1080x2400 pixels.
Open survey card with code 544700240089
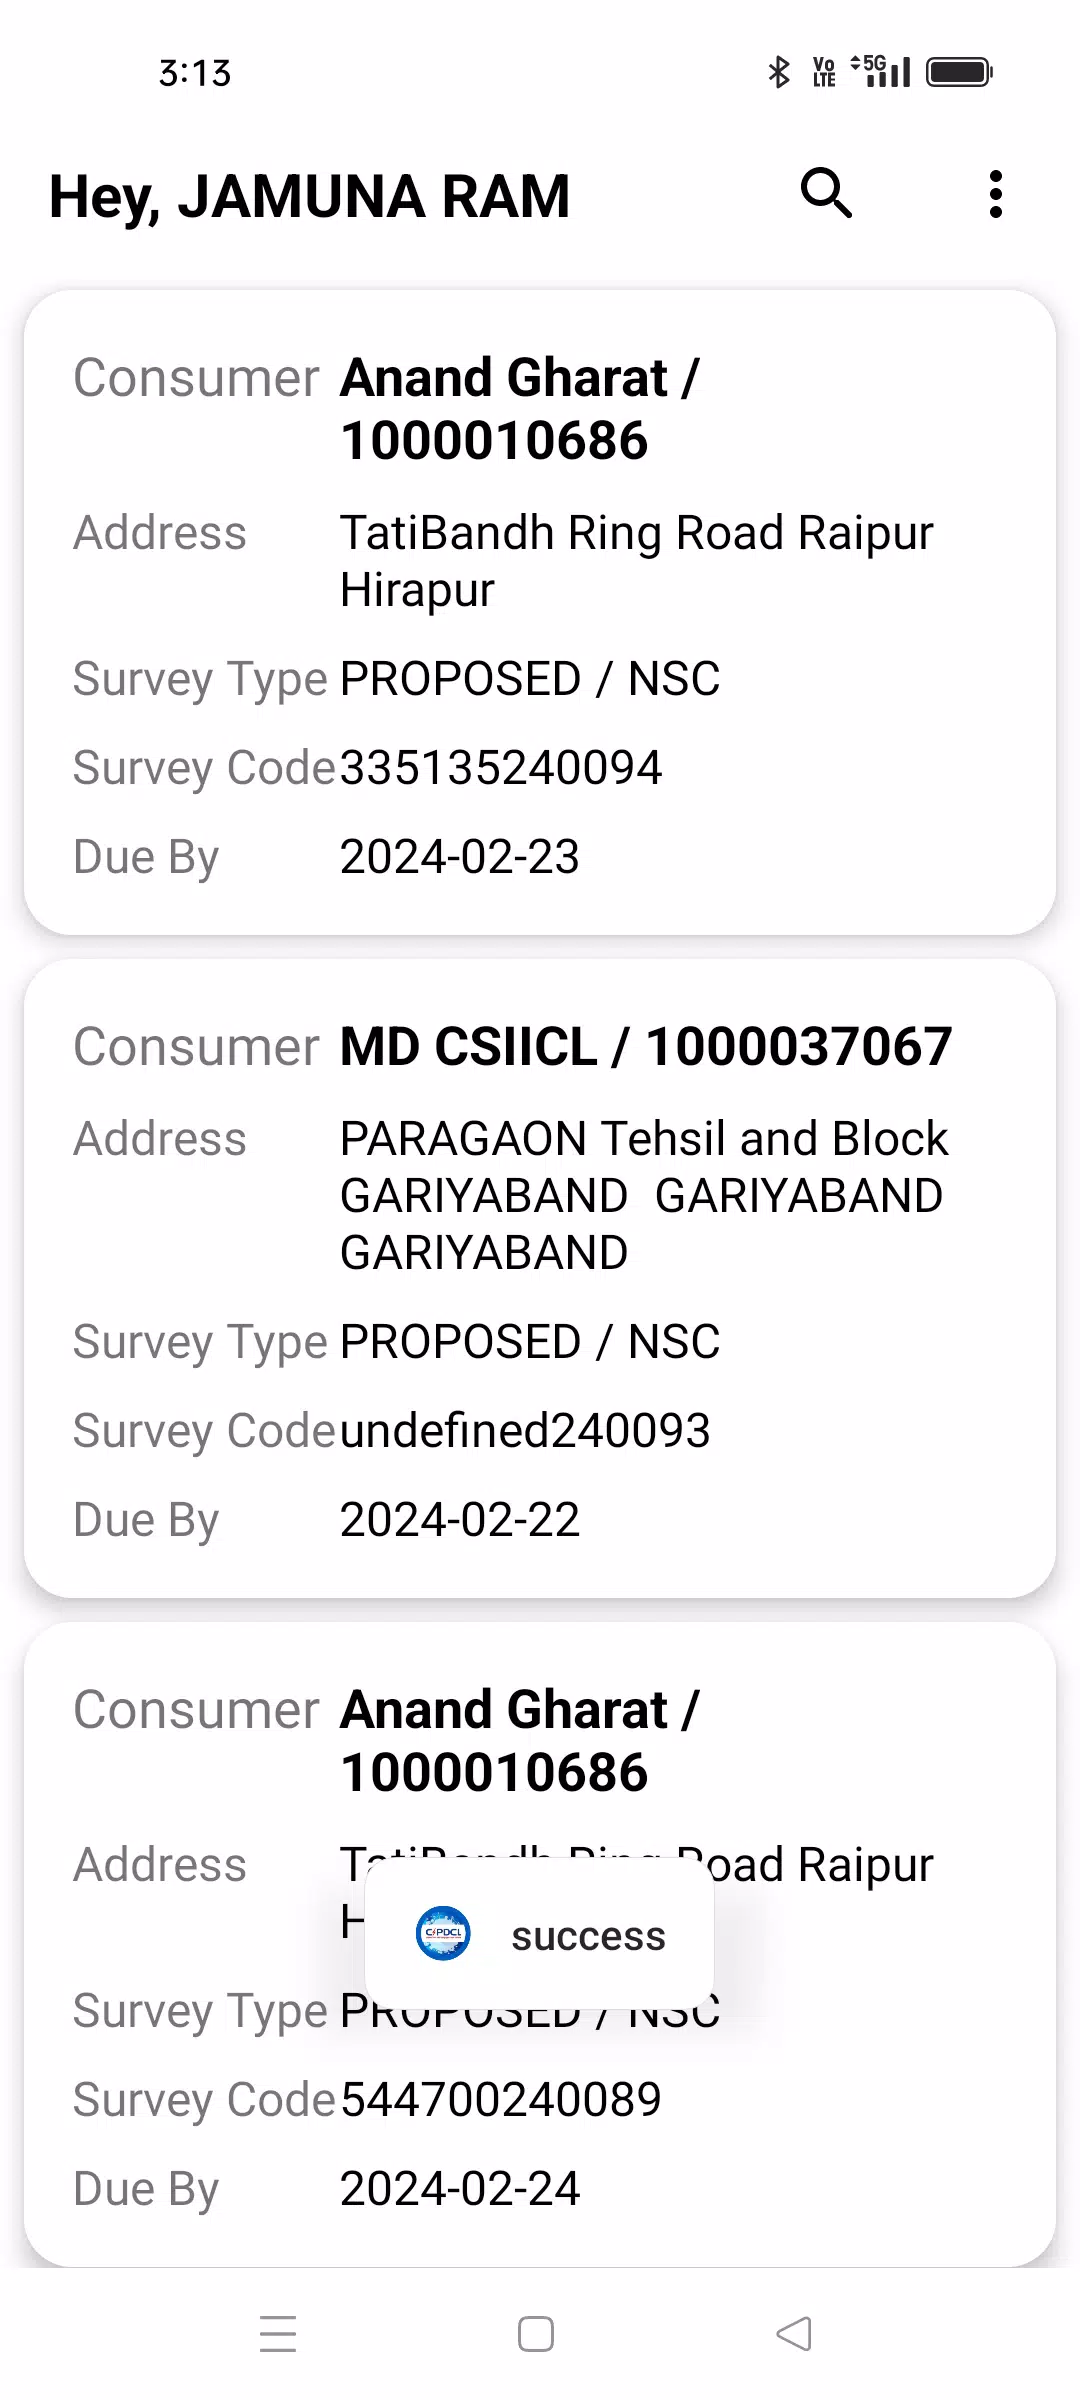click(x=540, y=1945)
